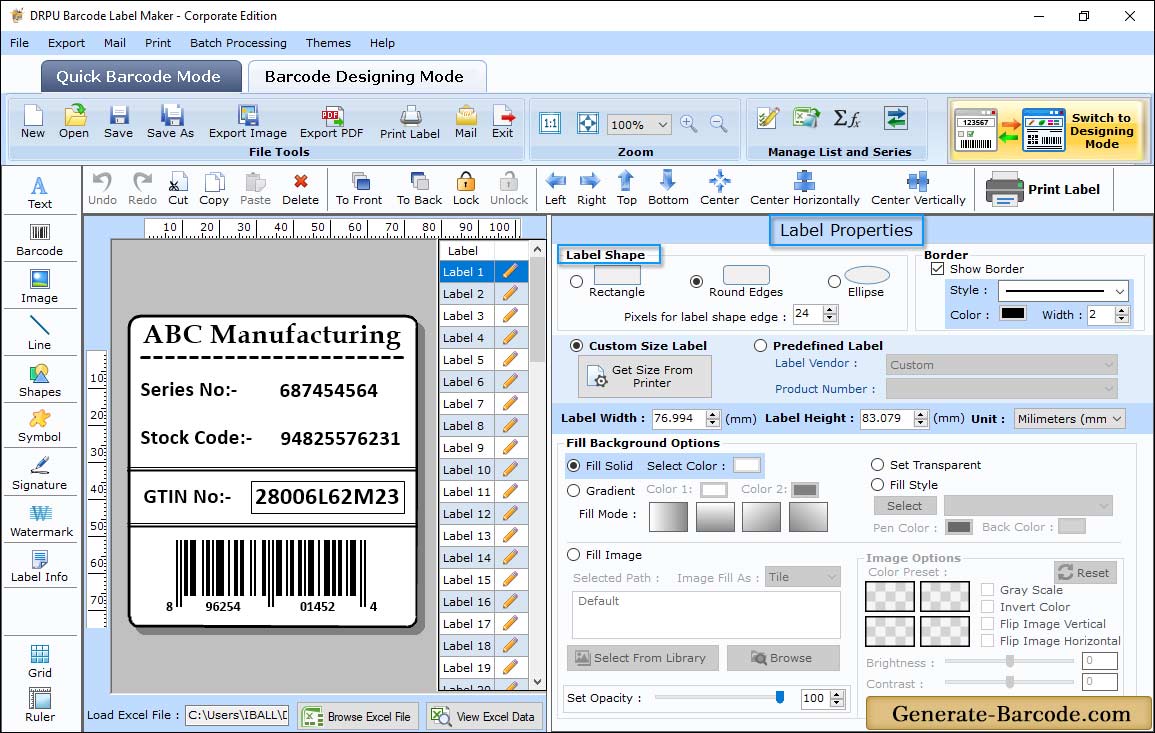Click Browse Excel File button
1155x733 pixels.
click(x=359, y=716)
